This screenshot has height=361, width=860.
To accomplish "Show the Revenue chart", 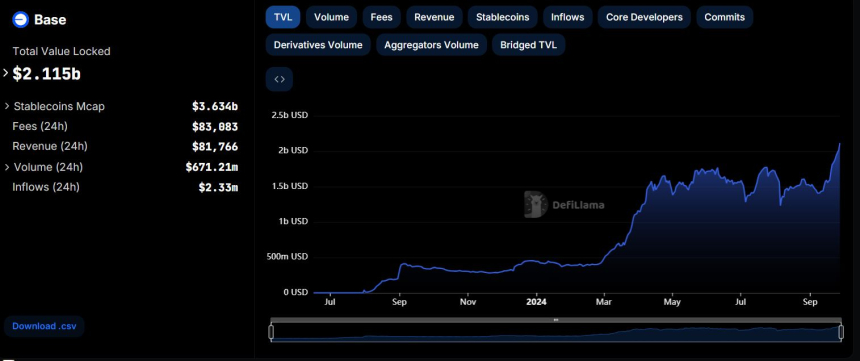I will [434, 17].
